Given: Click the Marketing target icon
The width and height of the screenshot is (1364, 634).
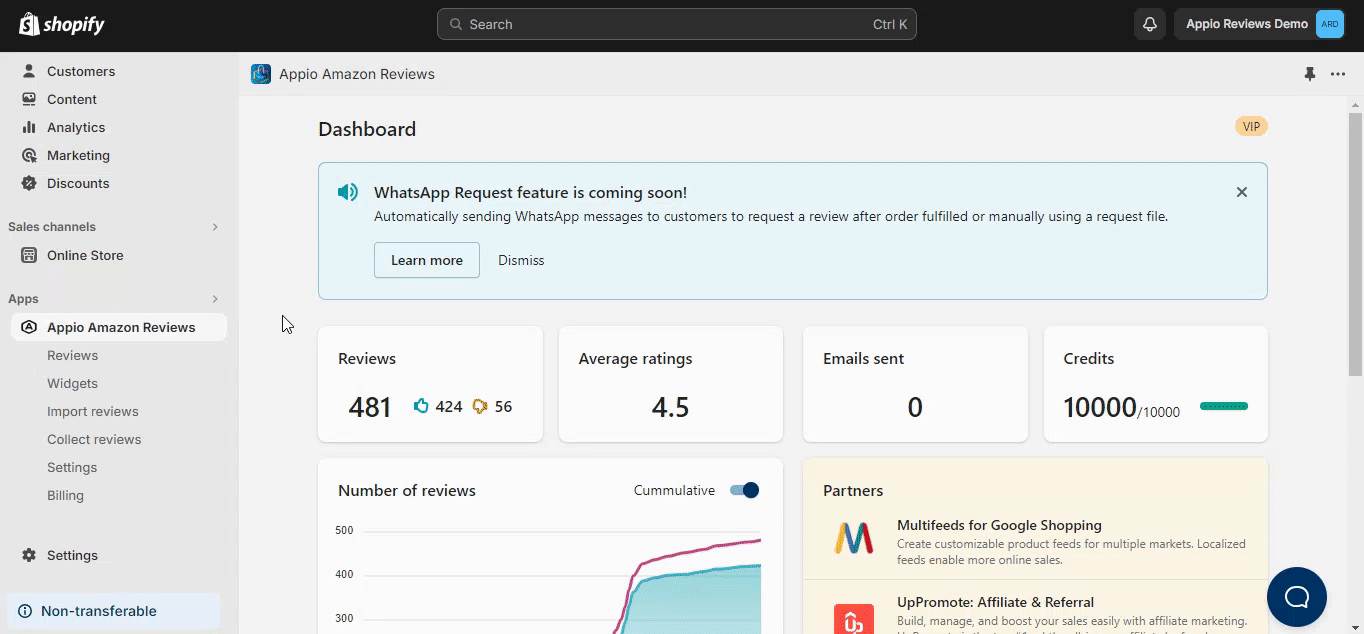Looking at the screenshot, I should pos(29,155).
